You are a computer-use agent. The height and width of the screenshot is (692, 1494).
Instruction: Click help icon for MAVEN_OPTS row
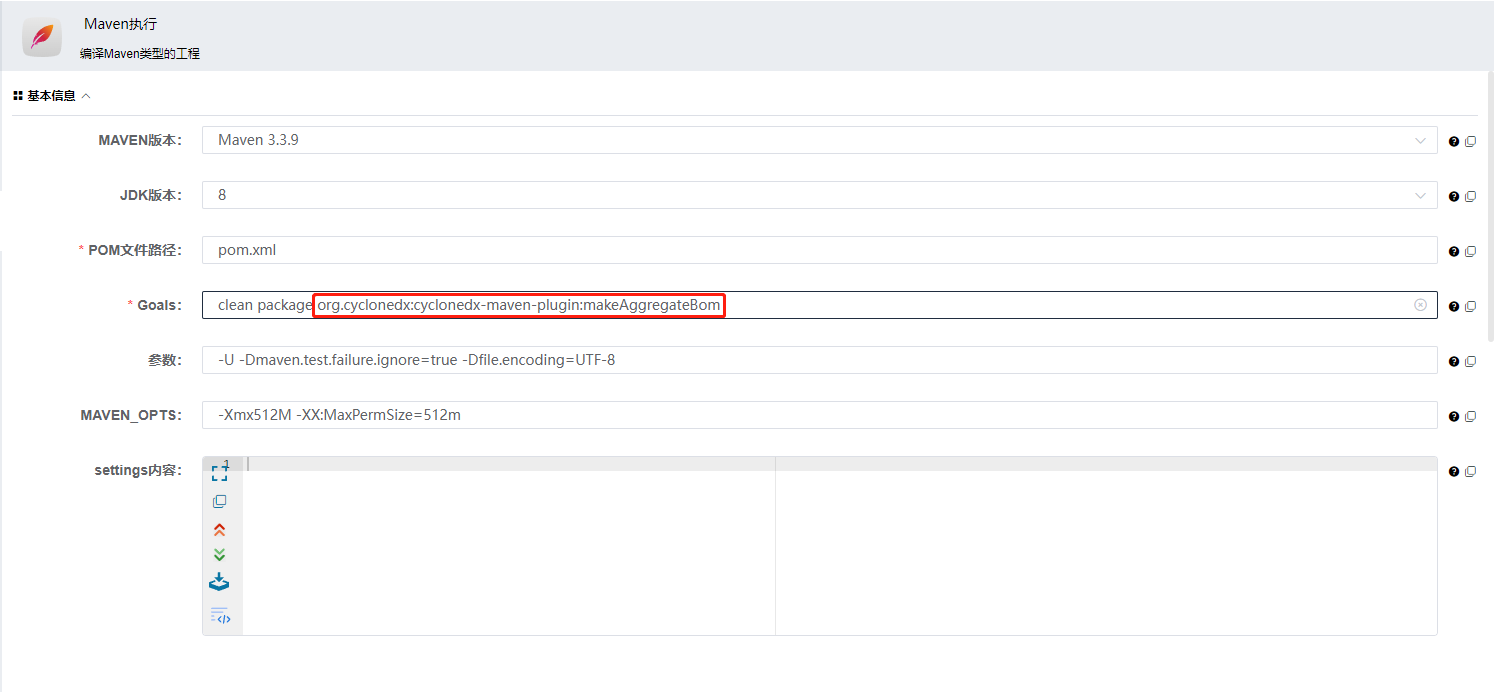point(1454,417)
